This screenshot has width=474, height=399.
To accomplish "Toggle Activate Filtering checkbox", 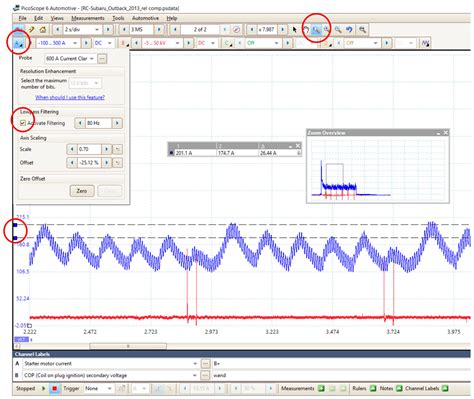I will [x=23, y=123].
